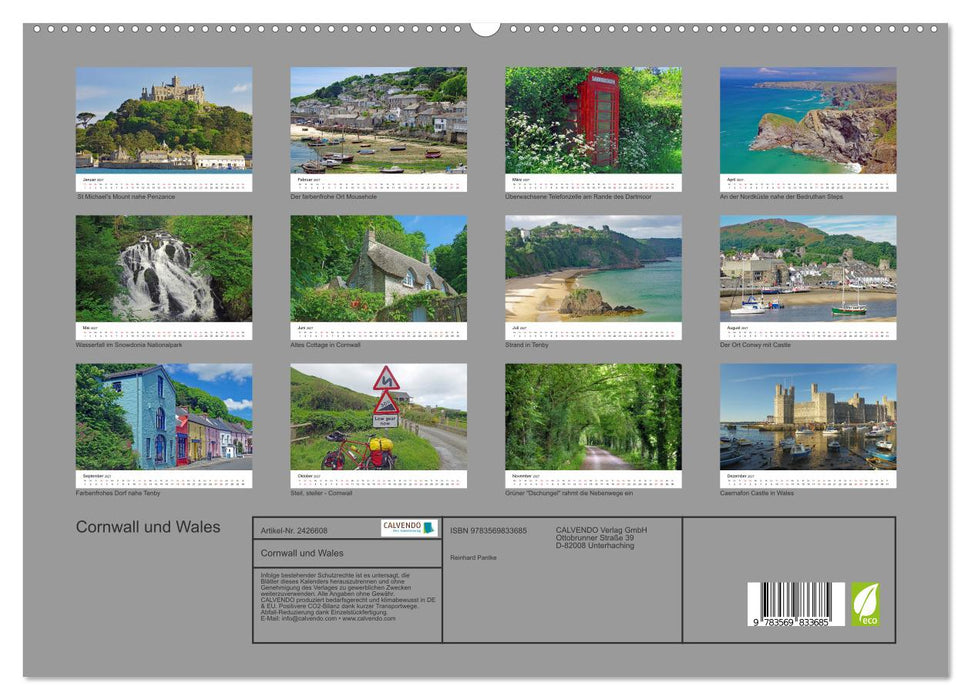Click the Tenby beach photo

(x=593, y=268)
